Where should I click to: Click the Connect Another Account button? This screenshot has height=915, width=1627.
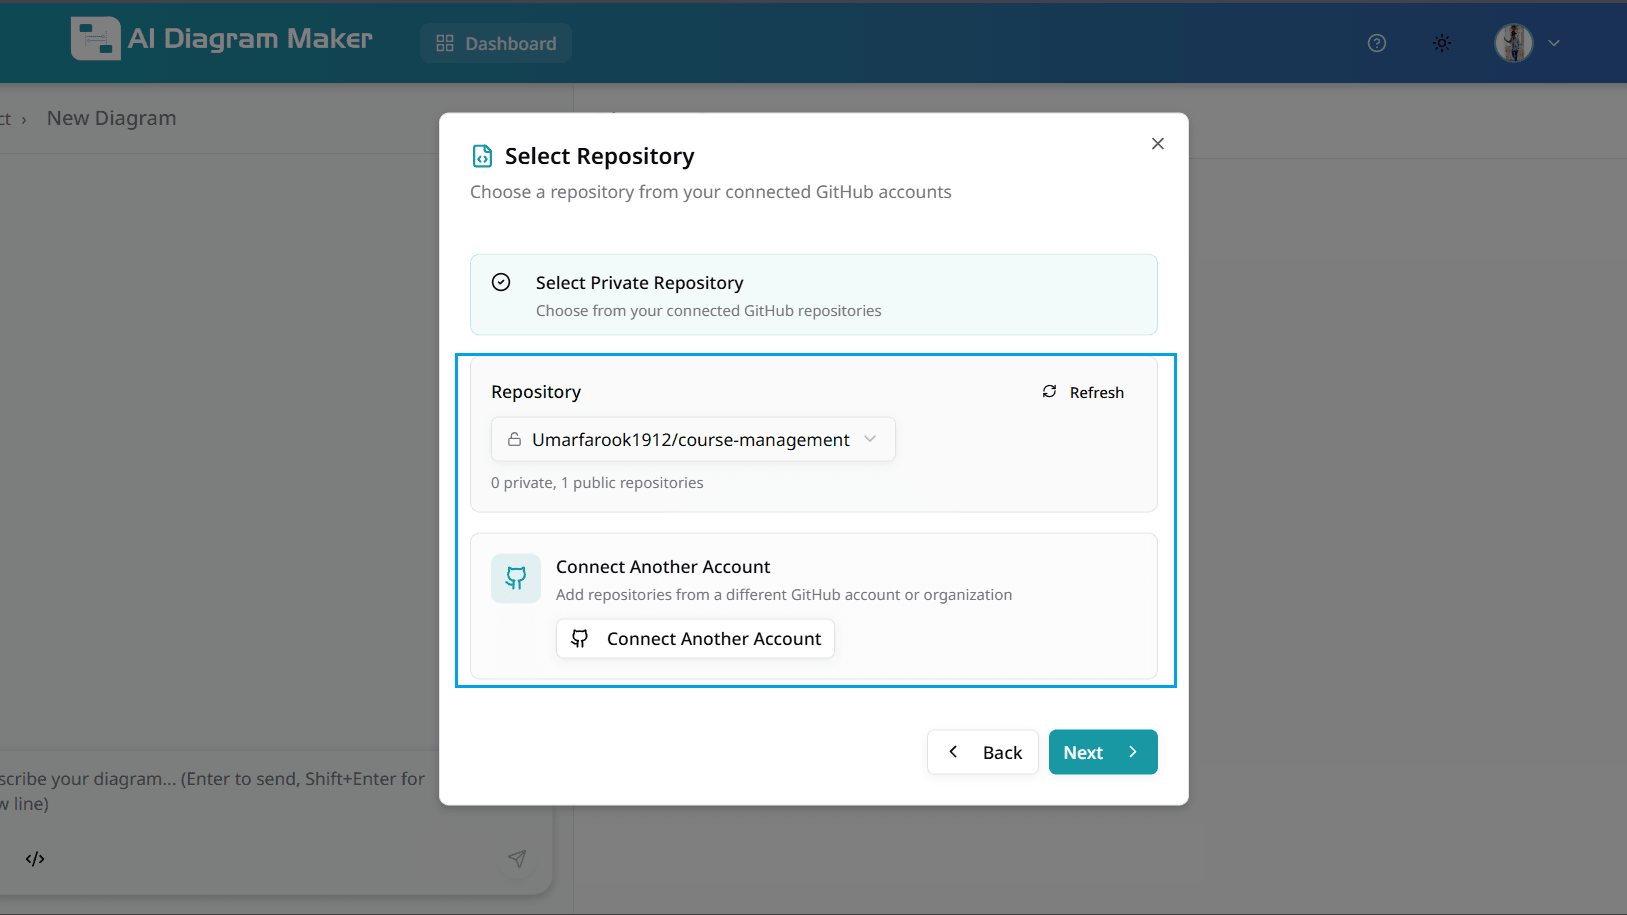[x=695, y=638]
